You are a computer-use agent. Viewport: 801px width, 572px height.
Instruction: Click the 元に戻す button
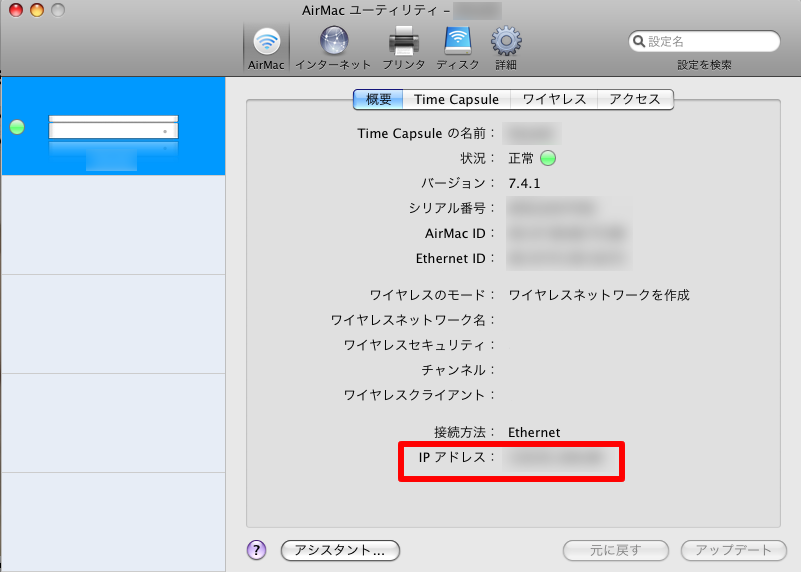coord(616,550)
